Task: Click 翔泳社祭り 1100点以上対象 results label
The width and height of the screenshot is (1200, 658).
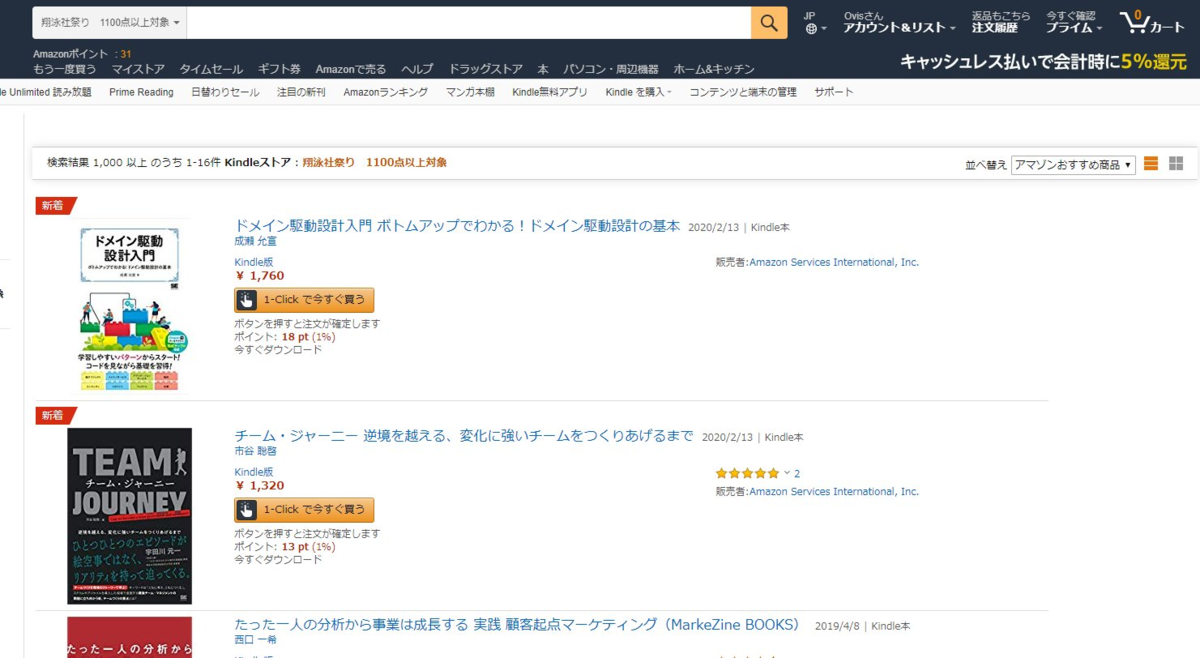Action: tap(375, 162)
